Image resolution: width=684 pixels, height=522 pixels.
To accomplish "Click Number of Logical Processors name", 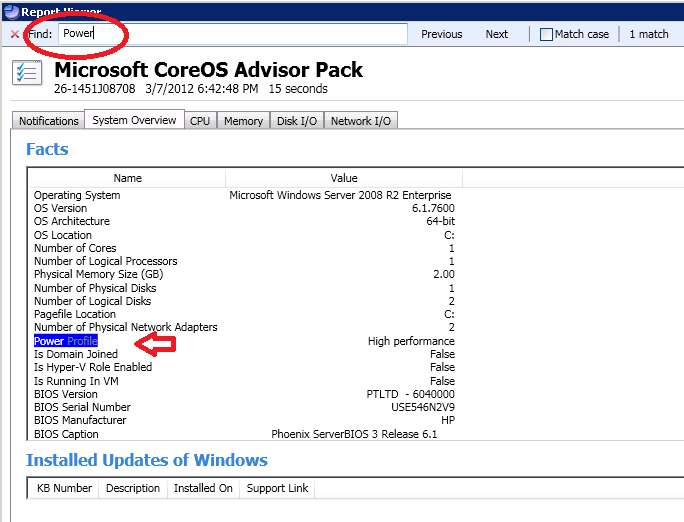I will (106, 261).
